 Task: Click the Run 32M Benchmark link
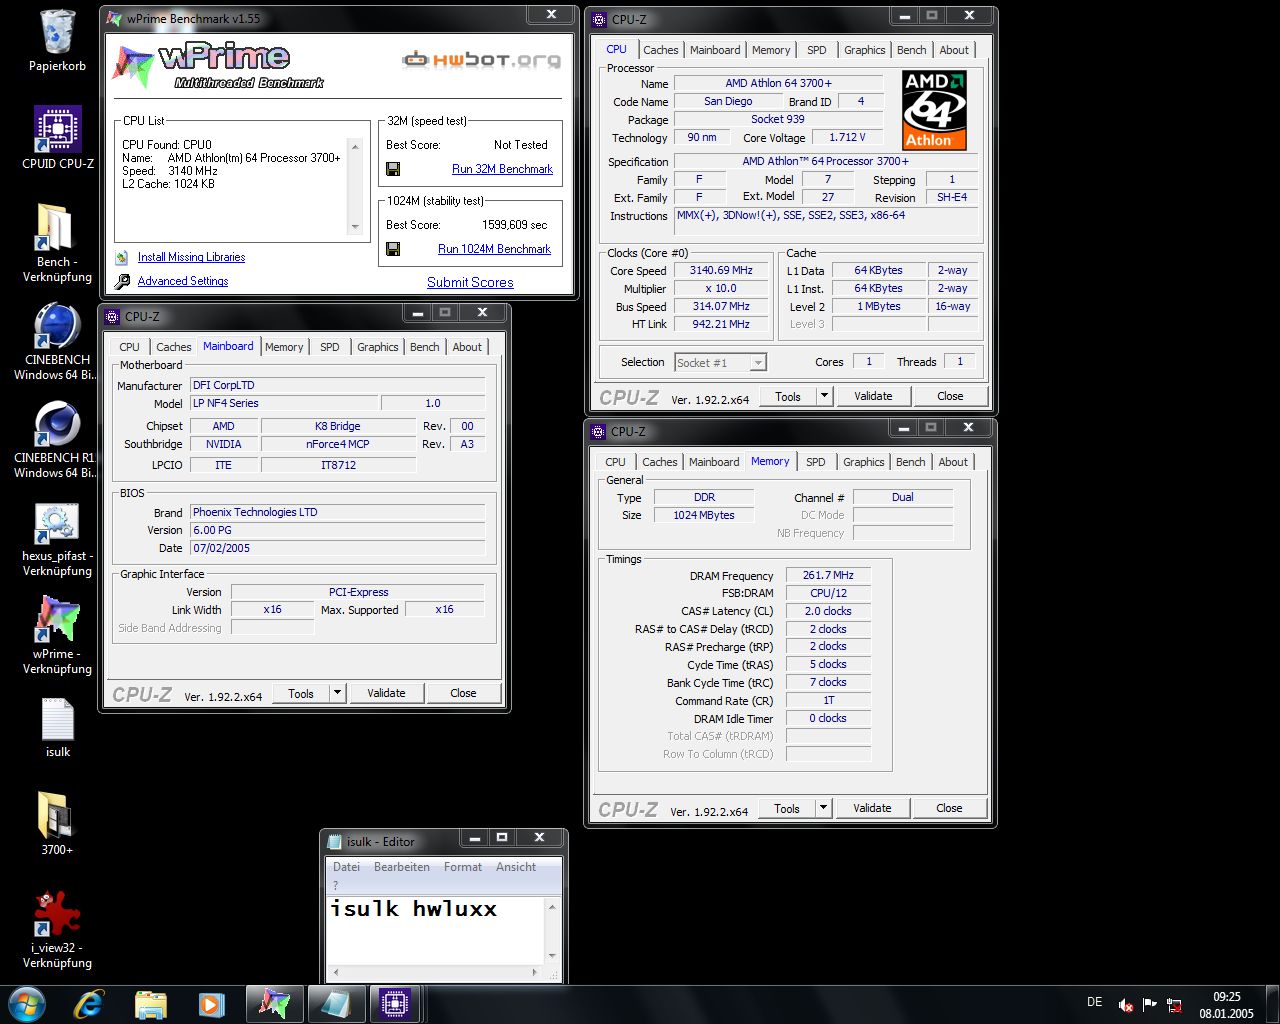pyautogui.click(x=502, y=169)
